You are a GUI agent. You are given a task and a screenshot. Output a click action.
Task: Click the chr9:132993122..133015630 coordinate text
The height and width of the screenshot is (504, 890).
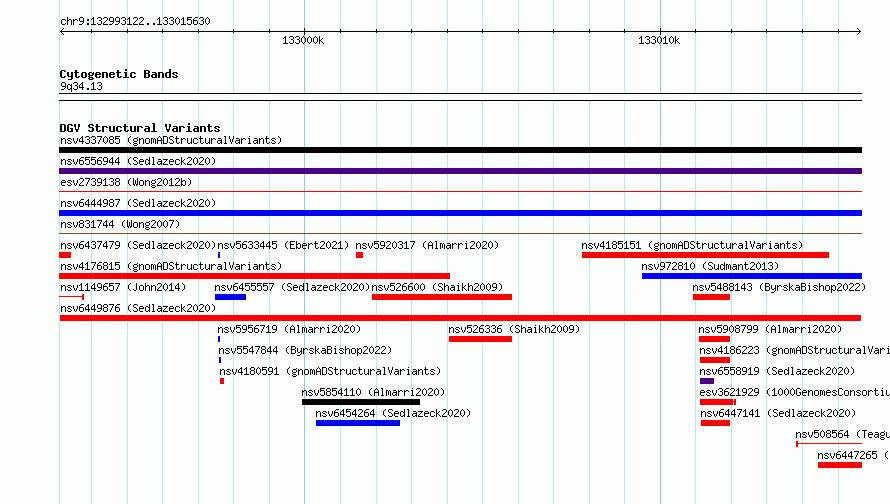135,21
